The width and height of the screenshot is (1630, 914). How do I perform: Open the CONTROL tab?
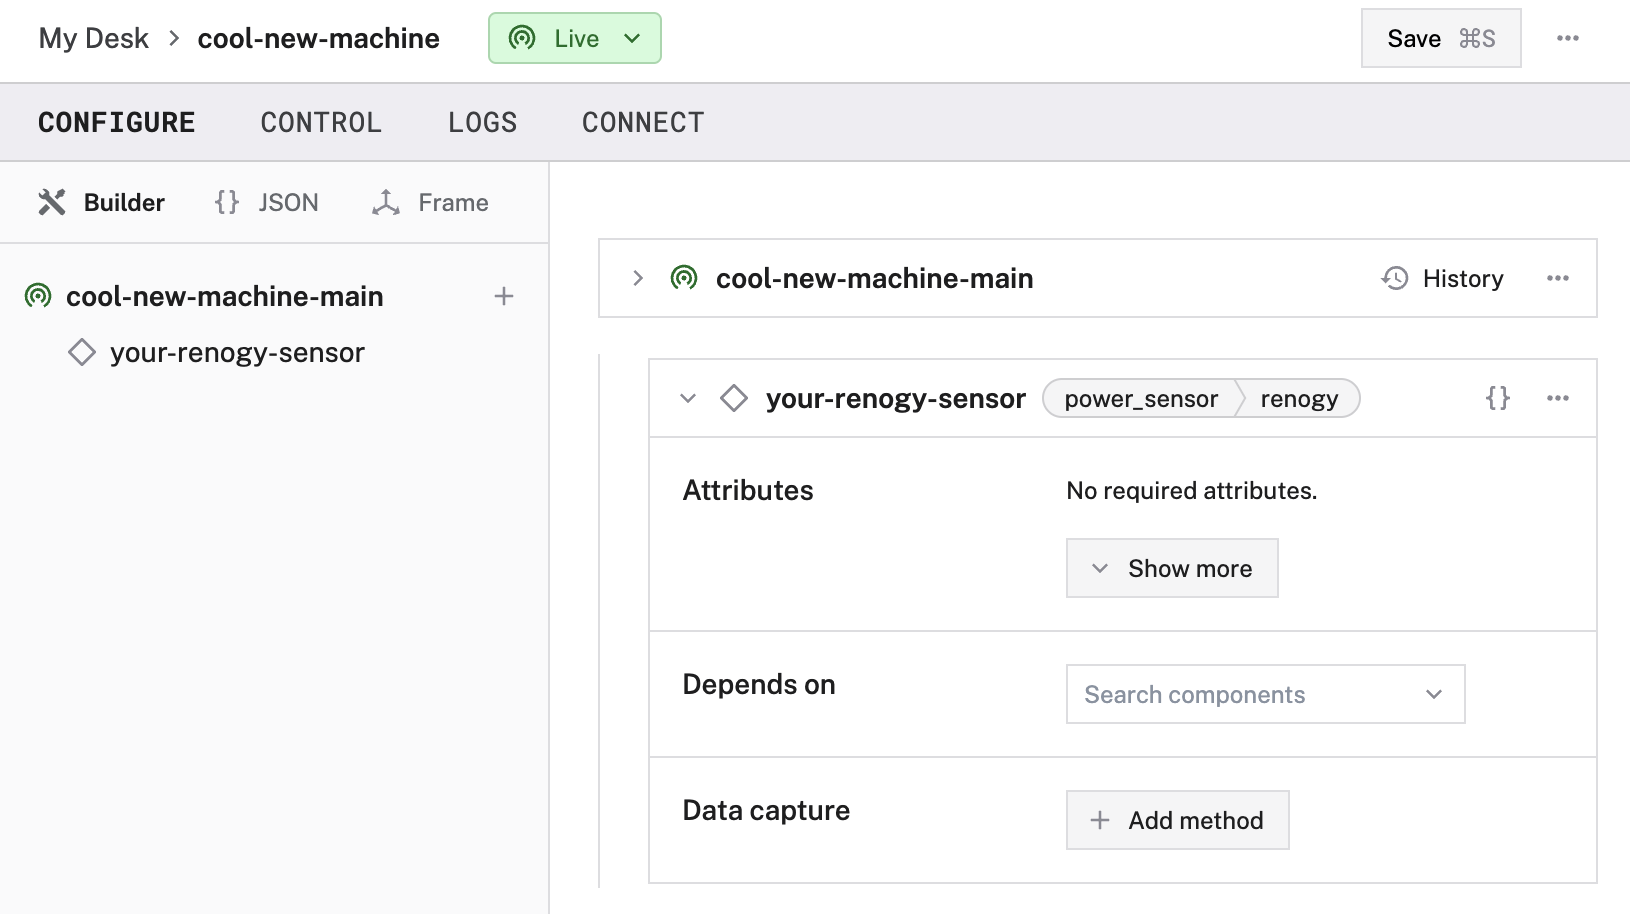[321, 122]
